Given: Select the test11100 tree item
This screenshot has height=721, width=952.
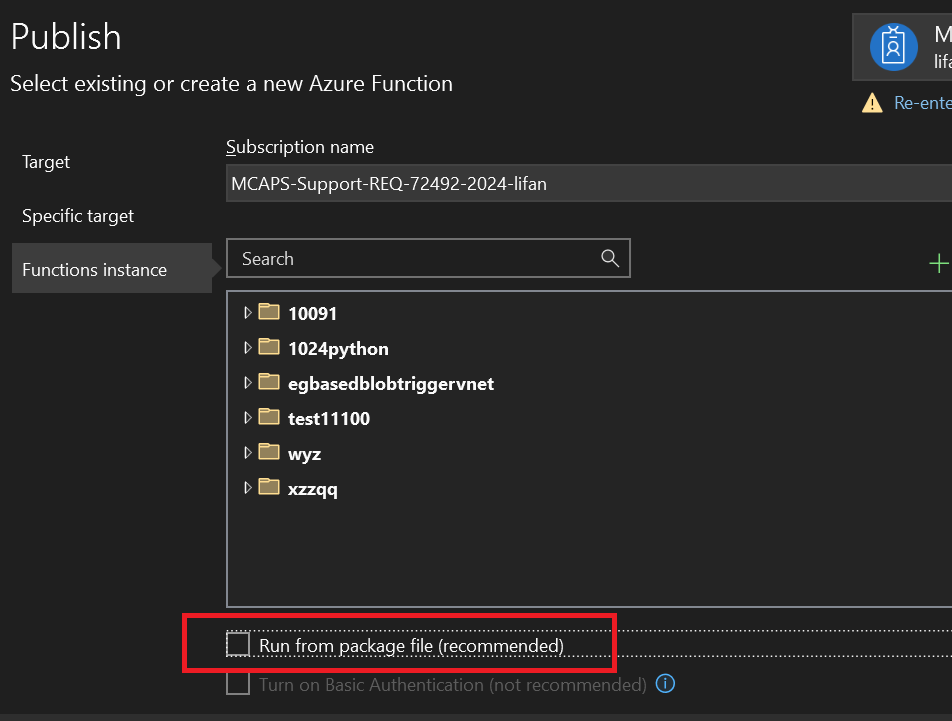Looking at the screenshot, I should coord(328,419).
